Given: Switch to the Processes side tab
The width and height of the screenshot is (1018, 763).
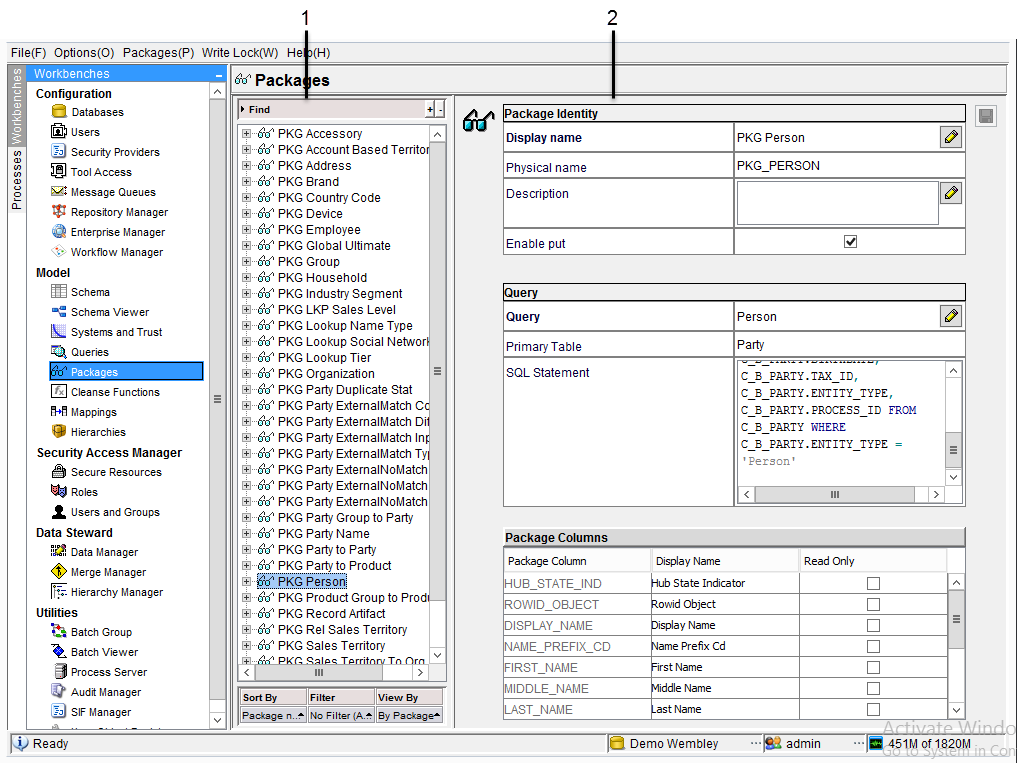Looking at the screenshot, I should click(x=16, y=179).
